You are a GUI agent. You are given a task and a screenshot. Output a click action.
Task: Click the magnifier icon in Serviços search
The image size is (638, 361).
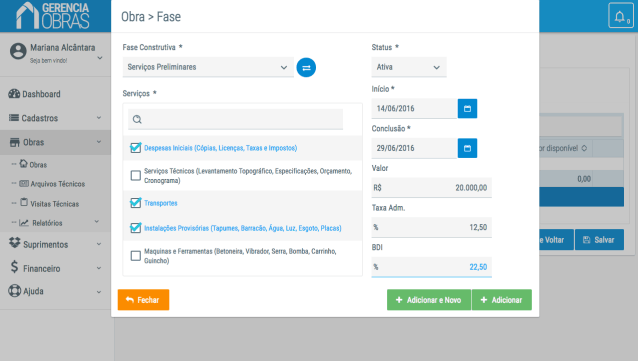point(137,120)
